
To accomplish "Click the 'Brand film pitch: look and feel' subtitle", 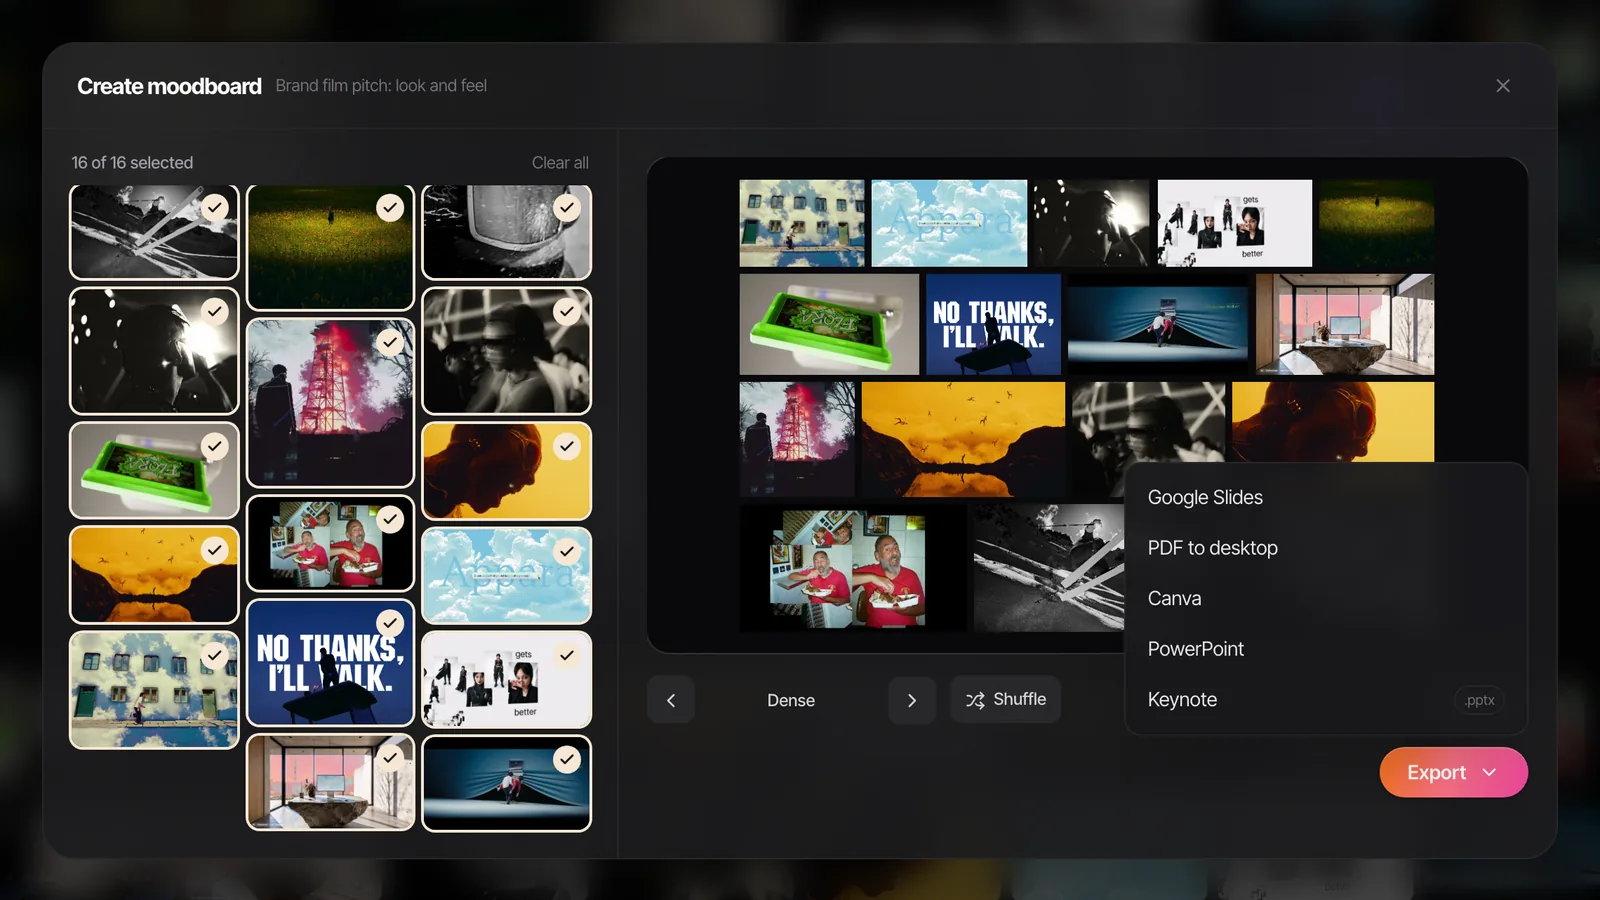I will 381,86.
